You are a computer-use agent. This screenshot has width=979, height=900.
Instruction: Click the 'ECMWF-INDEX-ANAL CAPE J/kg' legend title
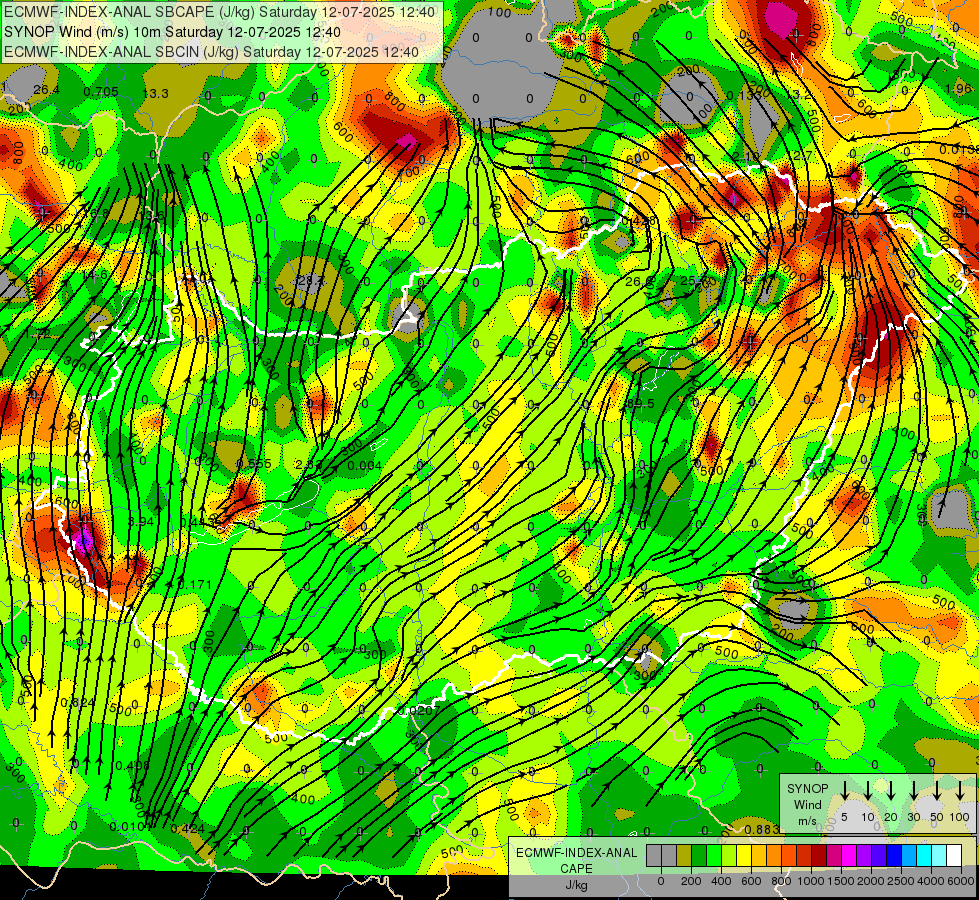[x=576, y=869]
